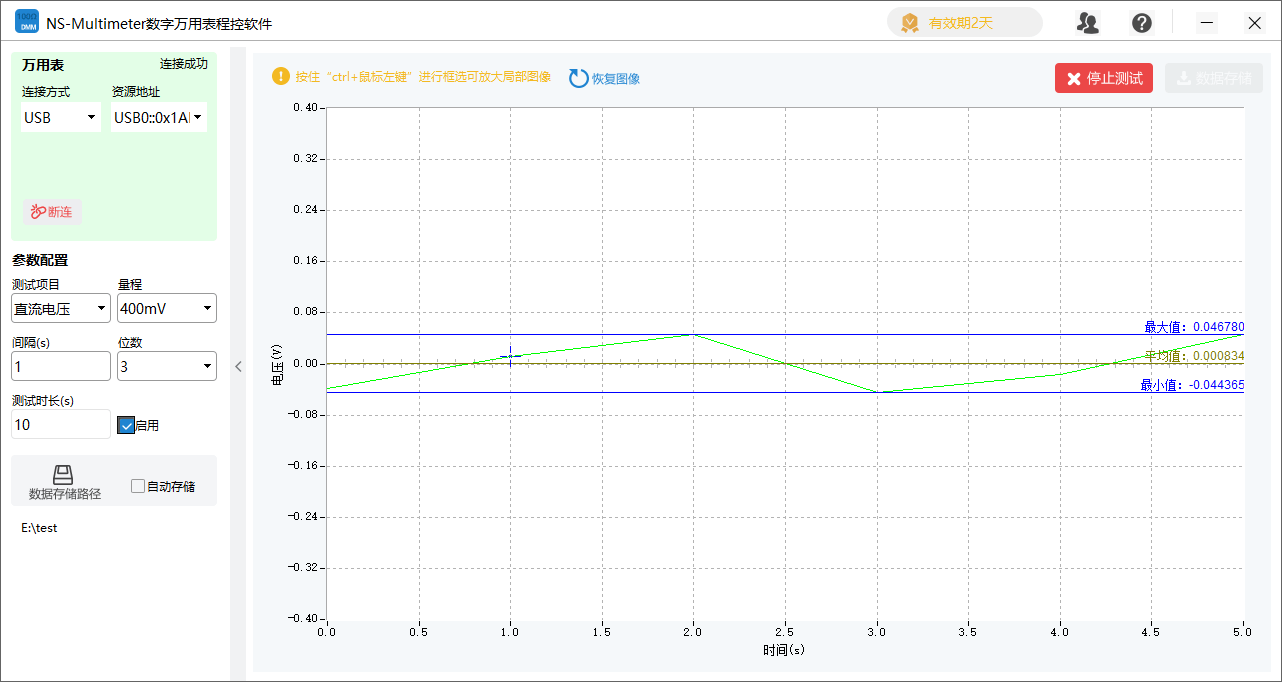Open the range 400mV dropdown

(167, 308)
